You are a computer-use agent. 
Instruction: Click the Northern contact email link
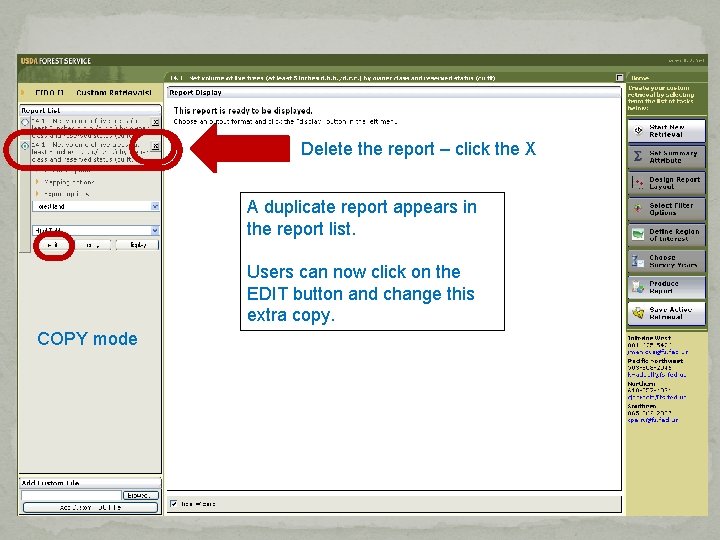[656, 397]
